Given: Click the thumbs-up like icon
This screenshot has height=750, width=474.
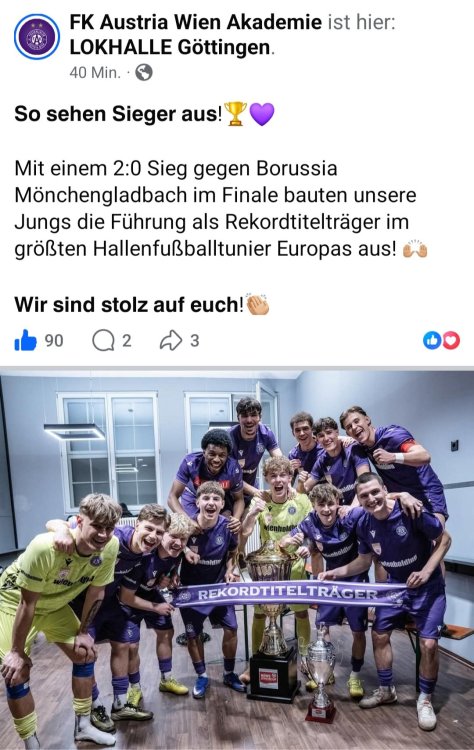Looking at the screenshot, I should [x=25, y=341].
